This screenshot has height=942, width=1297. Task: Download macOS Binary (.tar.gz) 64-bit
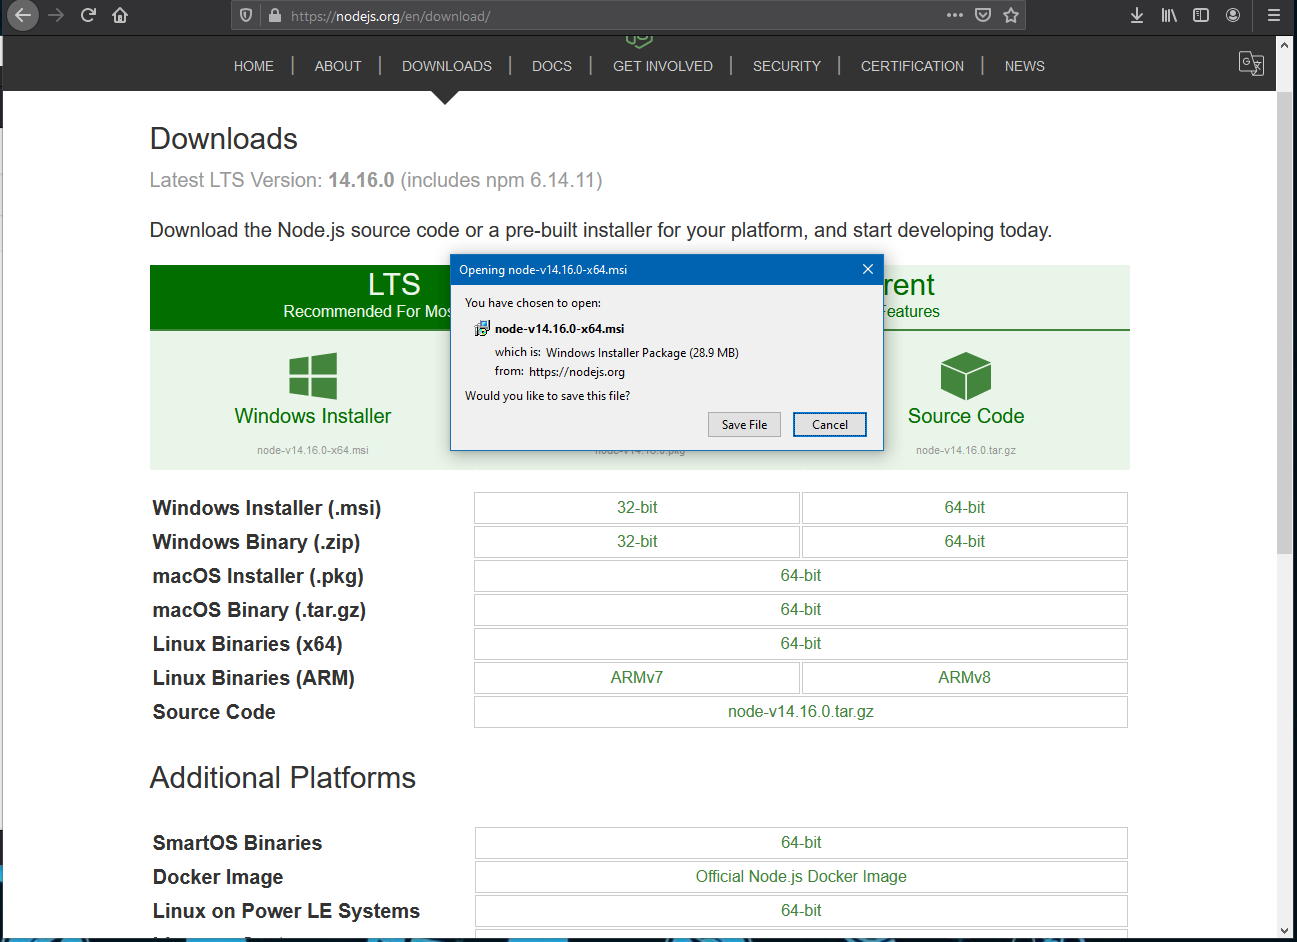pos(801,610)
